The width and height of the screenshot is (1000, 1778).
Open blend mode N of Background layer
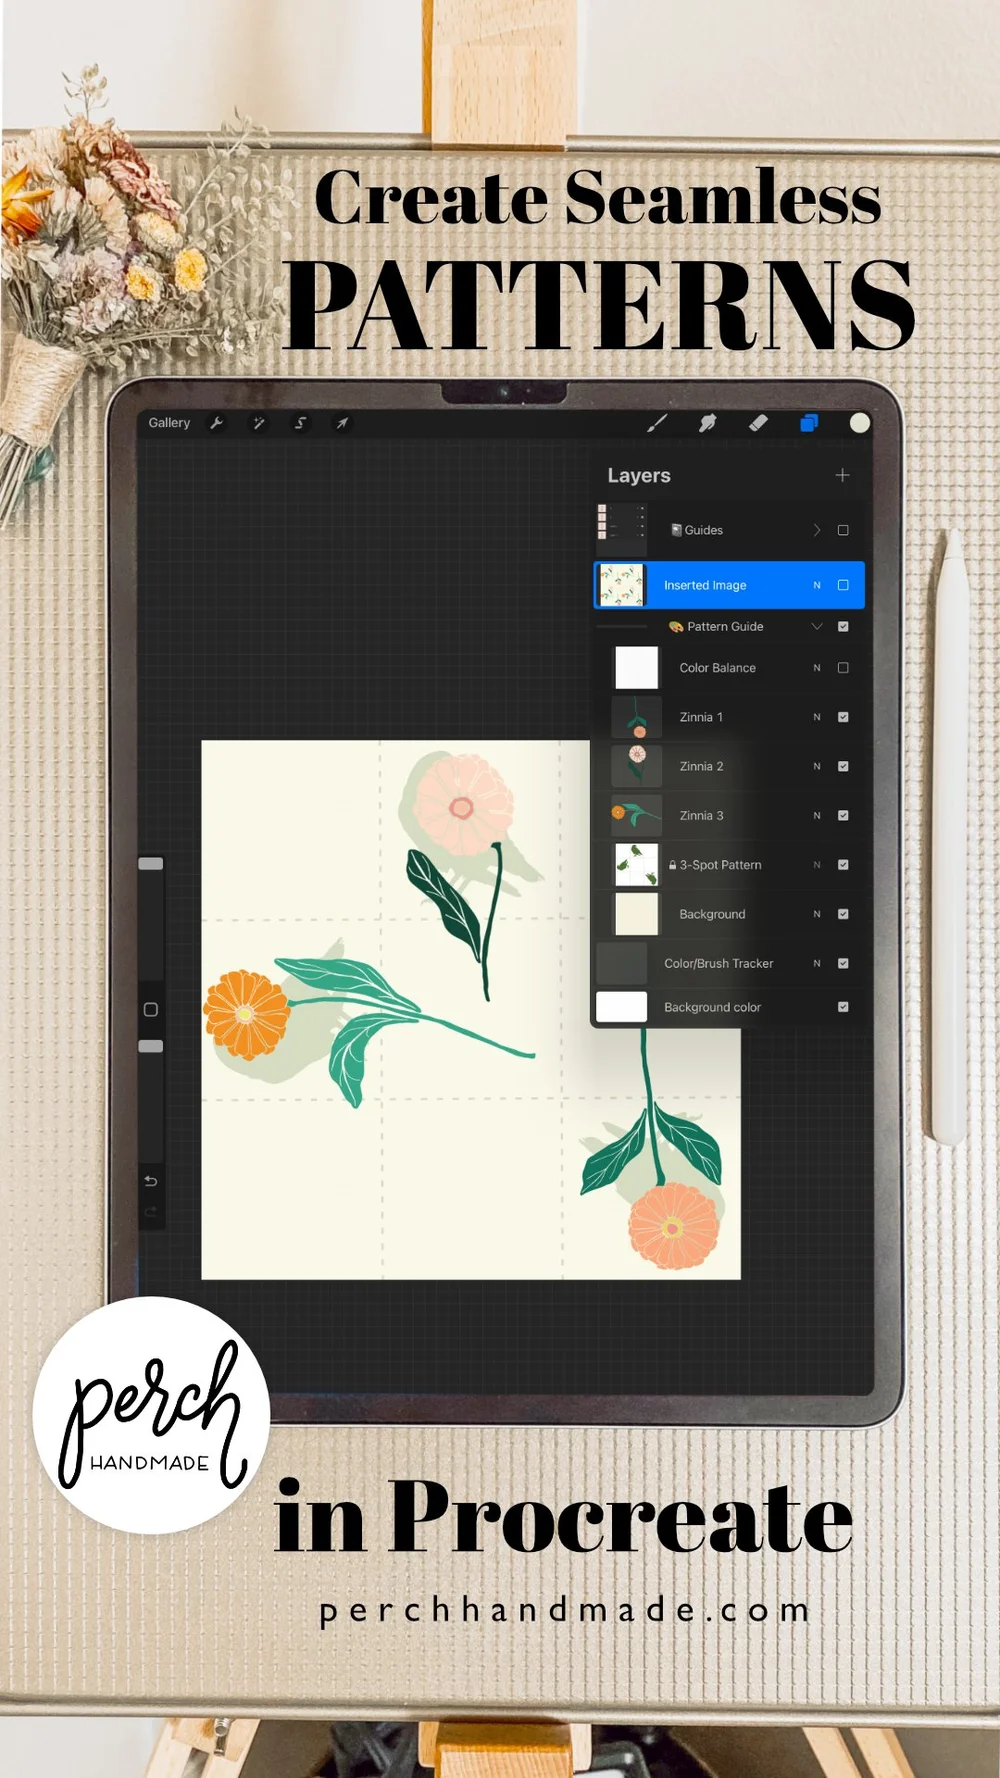pyautogui.click(x=817, y=914)
